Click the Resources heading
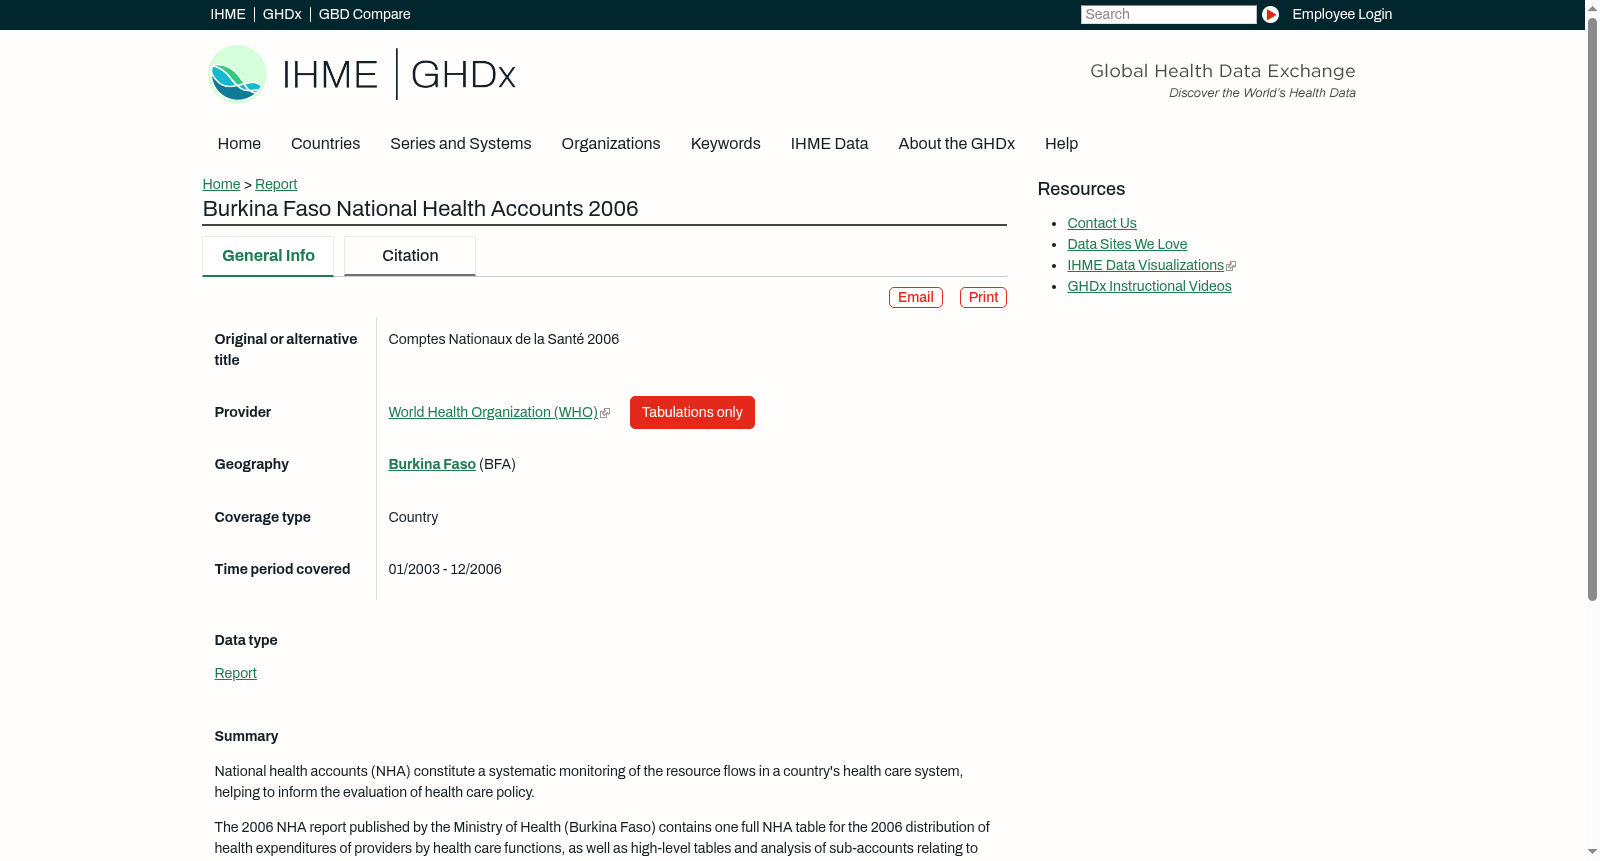1600x861 pixels. 1081,189
